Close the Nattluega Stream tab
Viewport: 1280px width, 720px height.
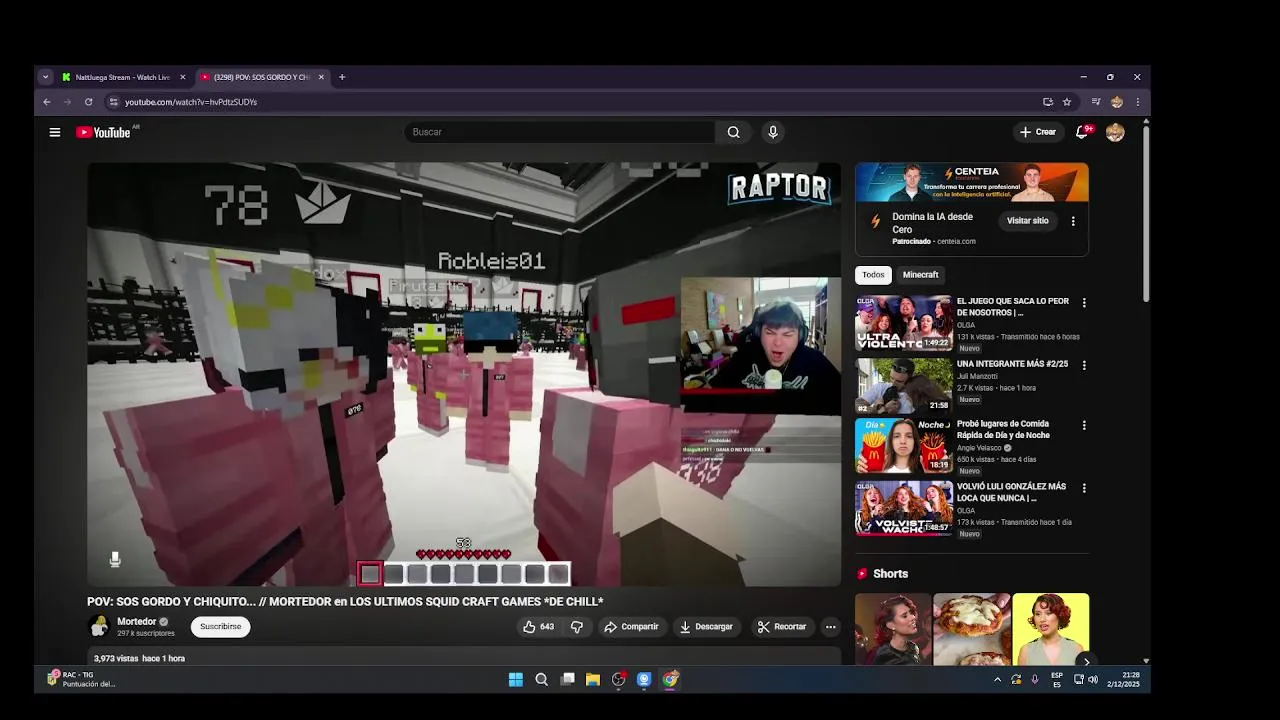[182, 77]
